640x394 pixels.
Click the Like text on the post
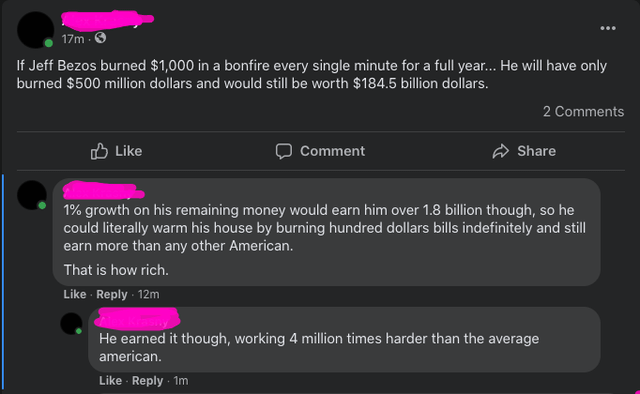tap(129, 151)
